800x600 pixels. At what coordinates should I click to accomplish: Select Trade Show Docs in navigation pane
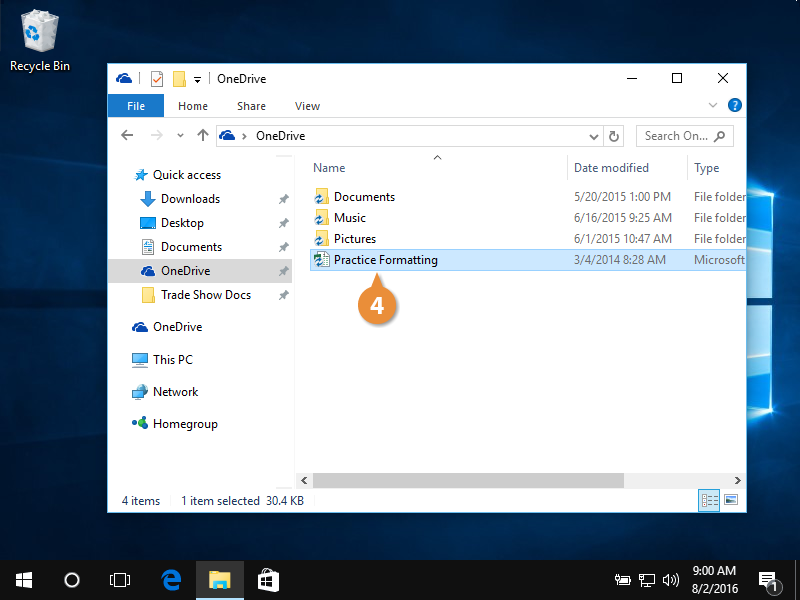[x=205, y=295]
